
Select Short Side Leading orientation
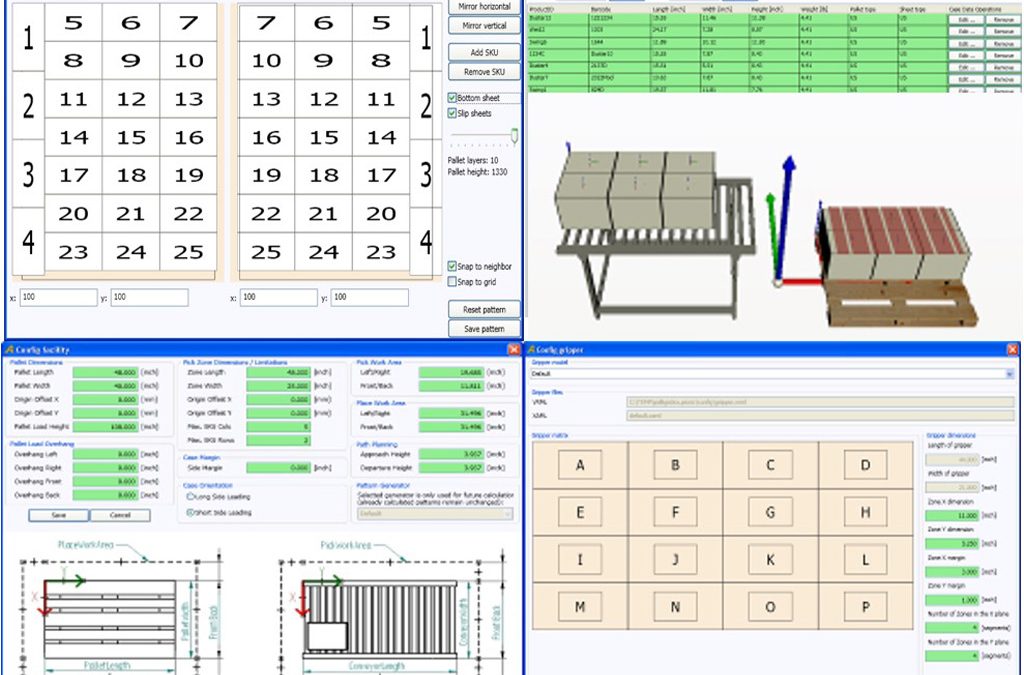(191, 512)
